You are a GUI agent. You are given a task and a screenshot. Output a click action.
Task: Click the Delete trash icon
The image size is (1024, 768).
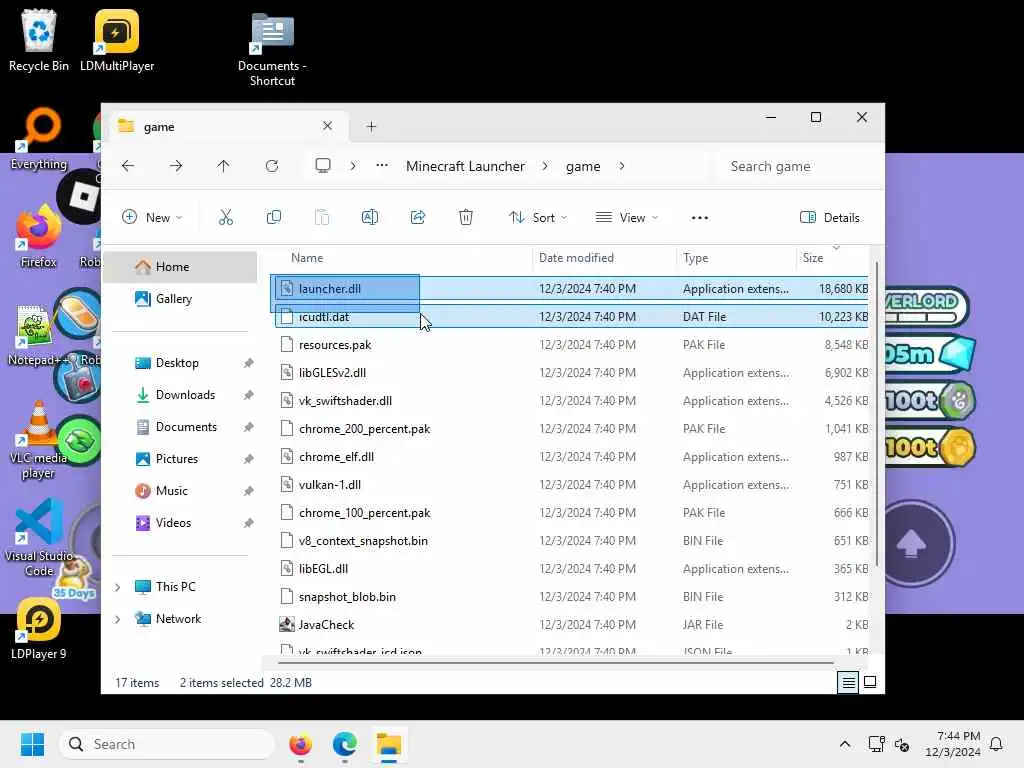coord(466,217)
